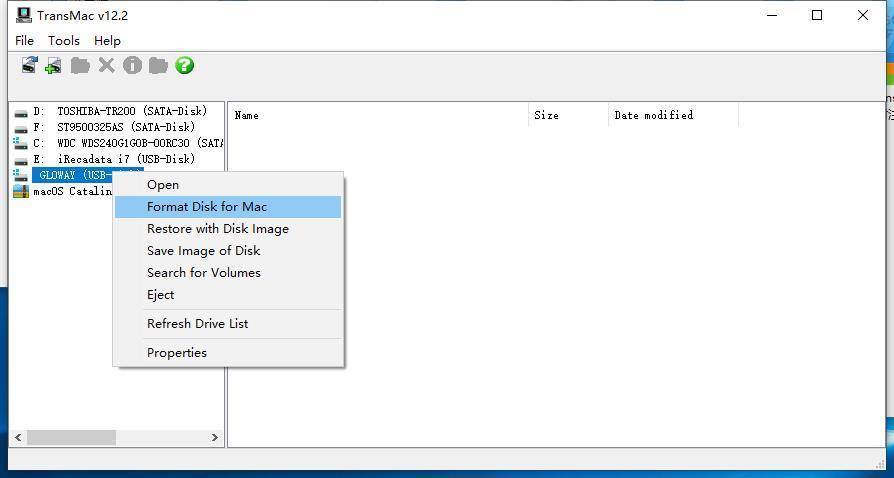Image resolution: width=894 pixels, height=478 pixels.
Task: Click the horizontal scrollbar thumb in drive list
Action: (x=71, y=438)
